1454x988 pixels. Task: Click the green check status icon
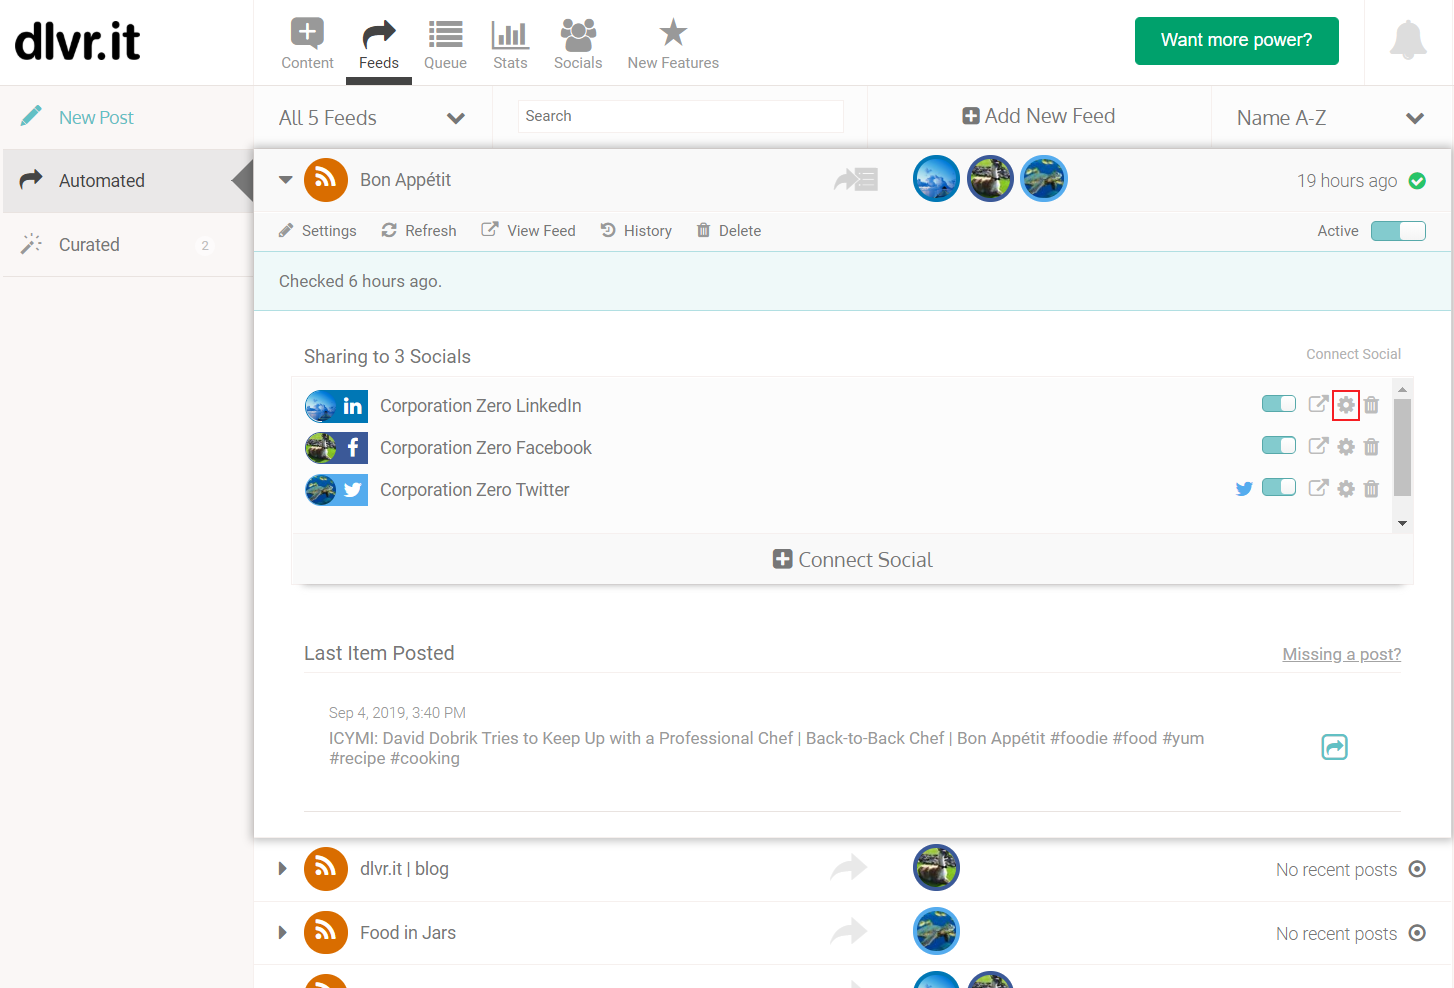coord(1417,181)
